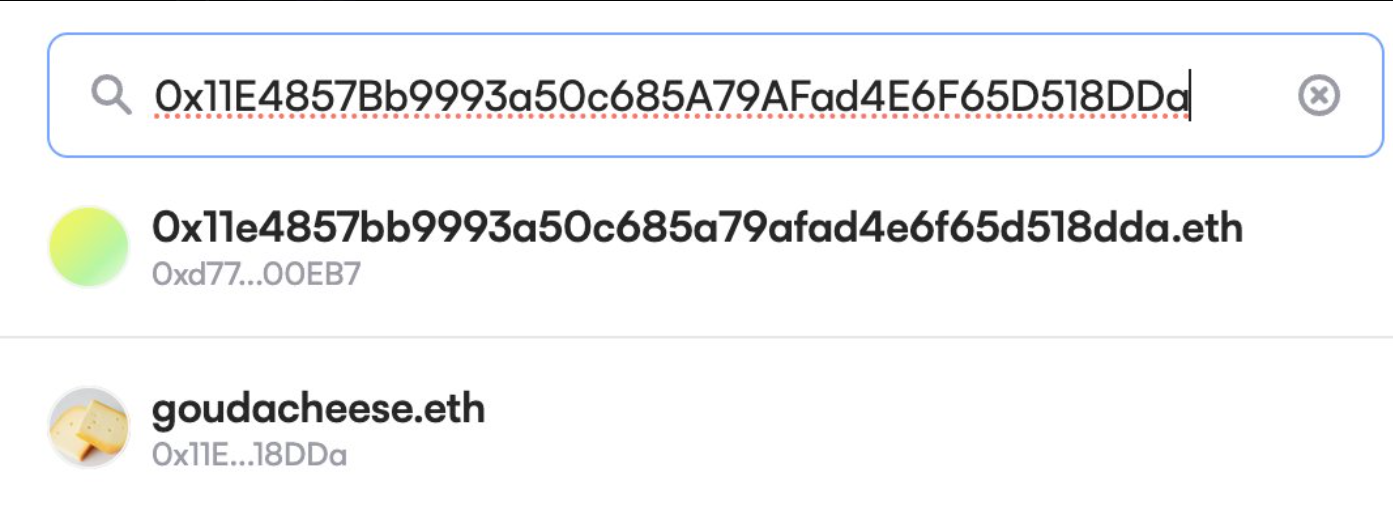Clear the search with the circled X icon
The width and height of the screenshot is (1393, 508).
(1319, 96)
